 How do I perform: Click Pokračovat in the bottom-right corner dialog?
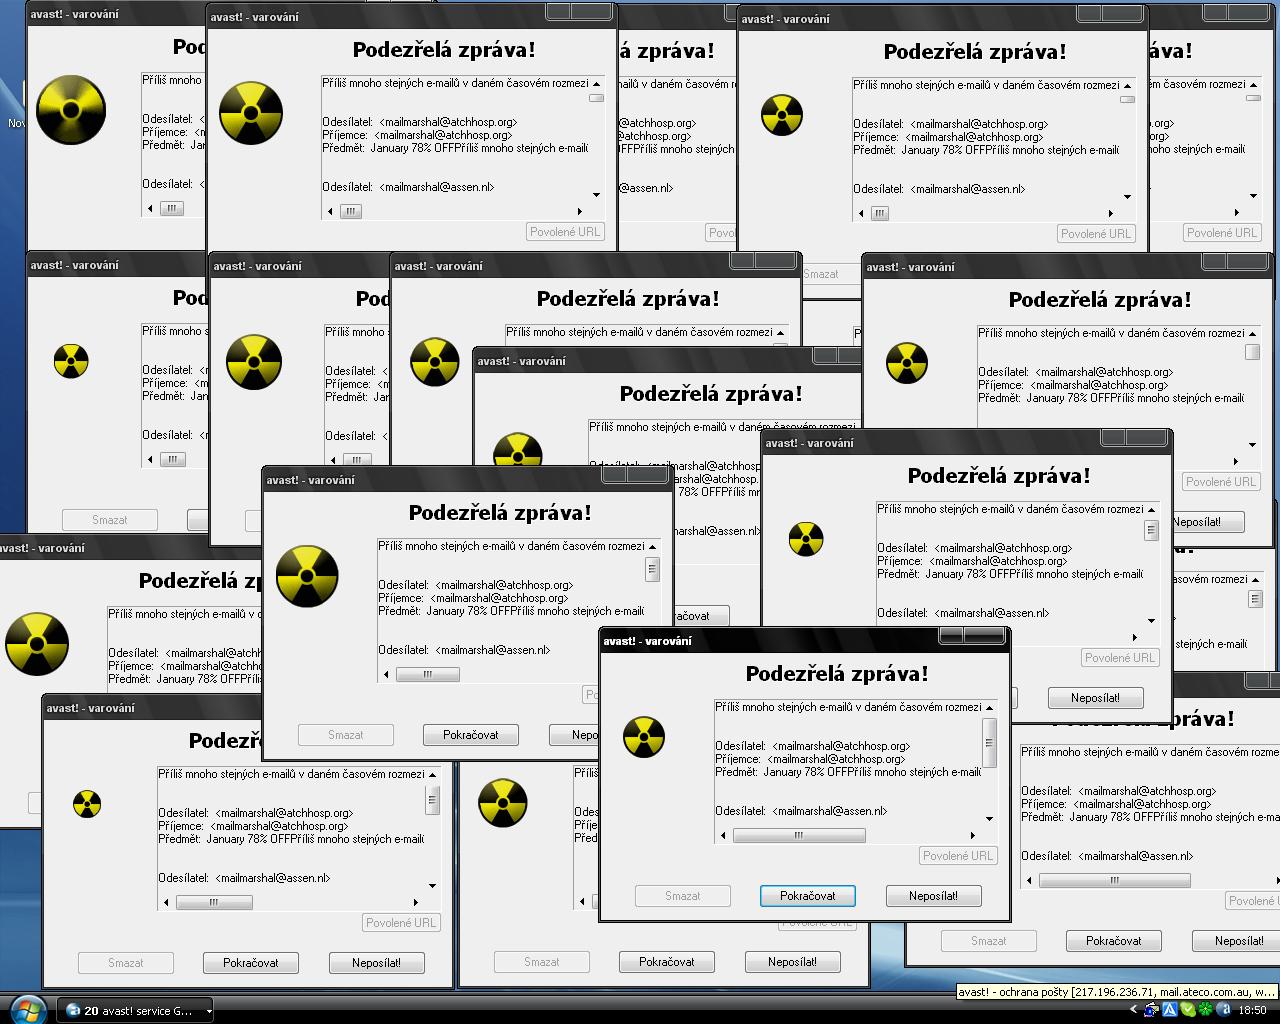pos(1114,941)
